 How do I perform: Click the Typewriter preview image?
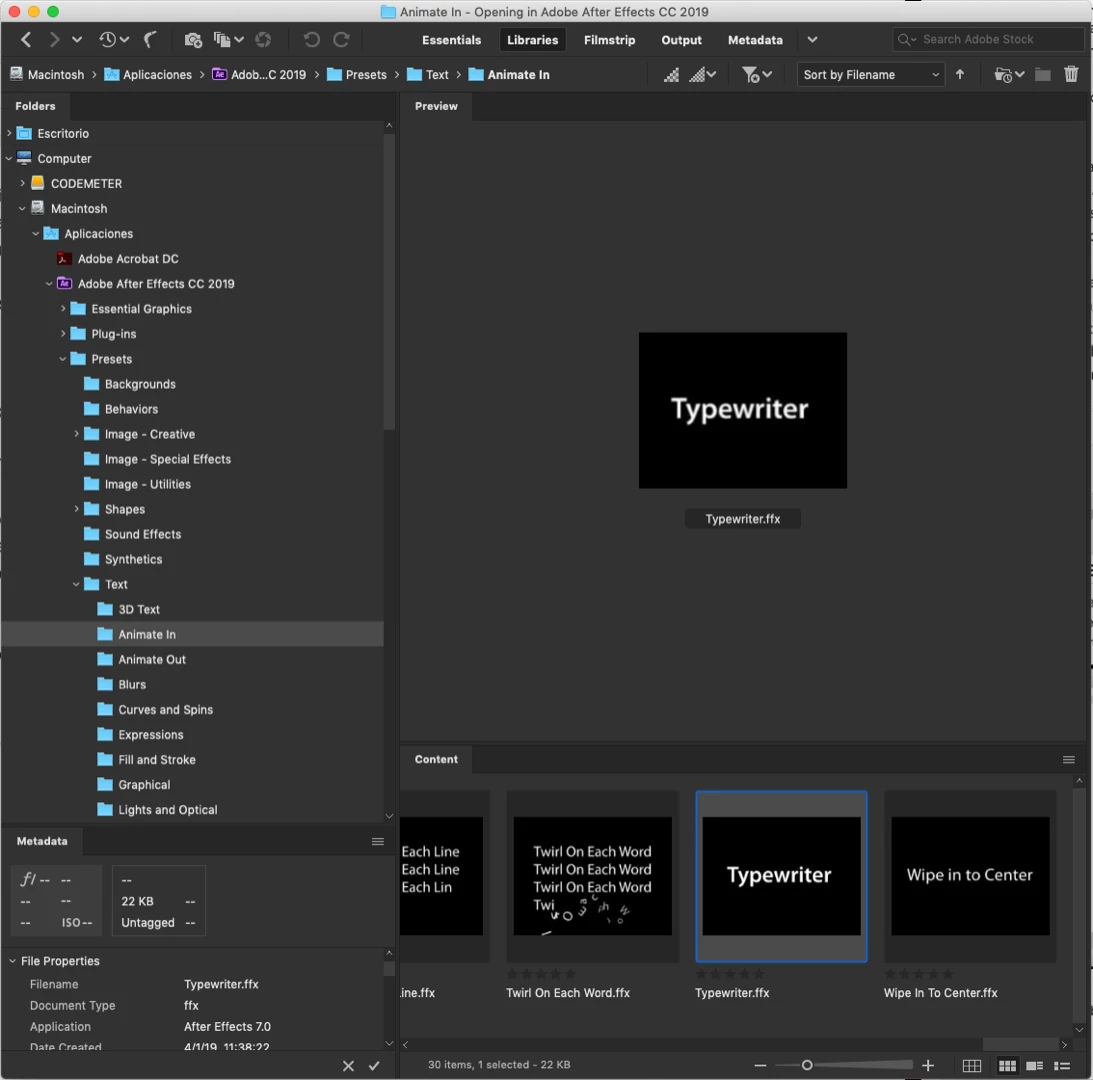743,411
